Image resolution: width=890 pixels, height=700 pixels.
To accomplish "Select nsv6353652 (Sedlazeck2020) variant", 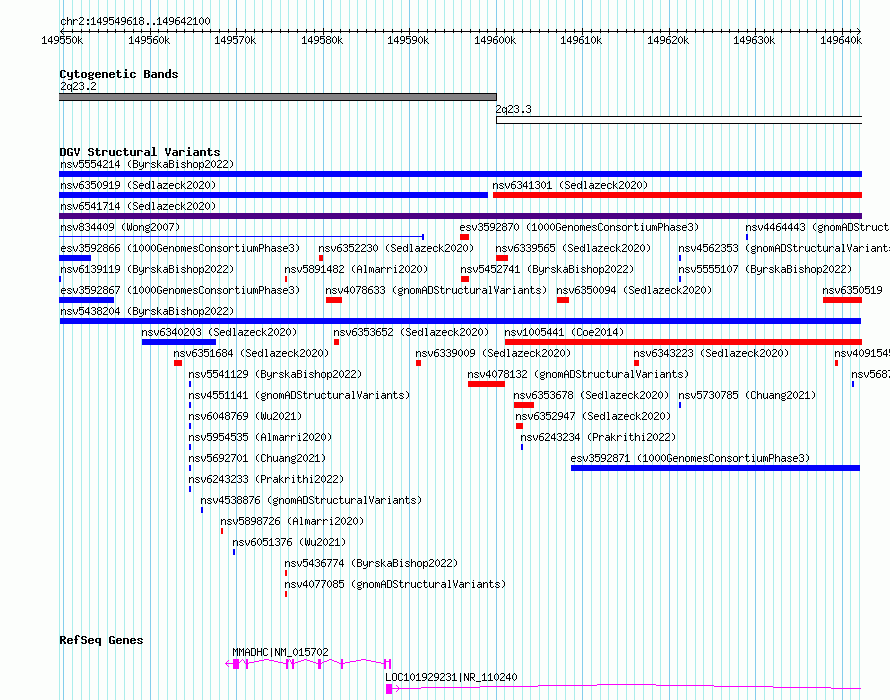I will [x=411, y=333].
